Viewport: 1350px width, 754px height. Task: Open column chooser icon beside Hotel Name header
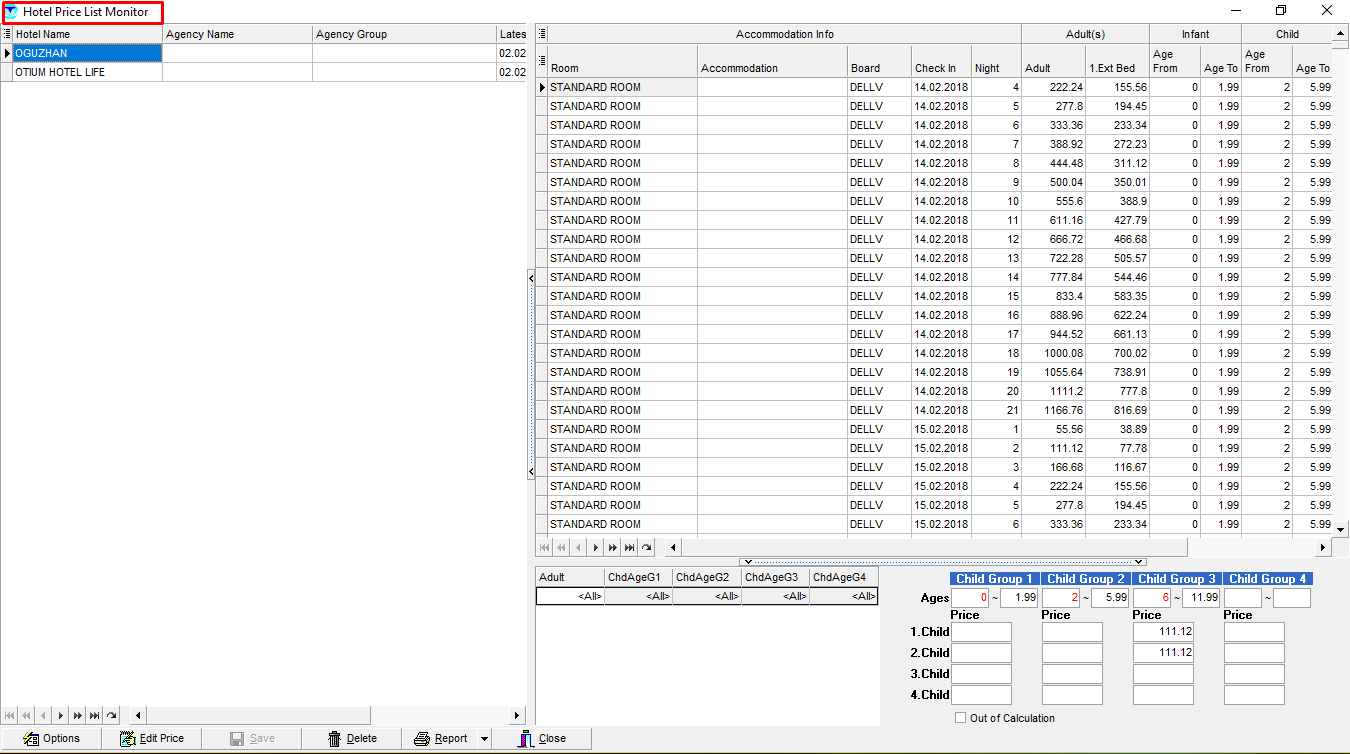[7, 34]
